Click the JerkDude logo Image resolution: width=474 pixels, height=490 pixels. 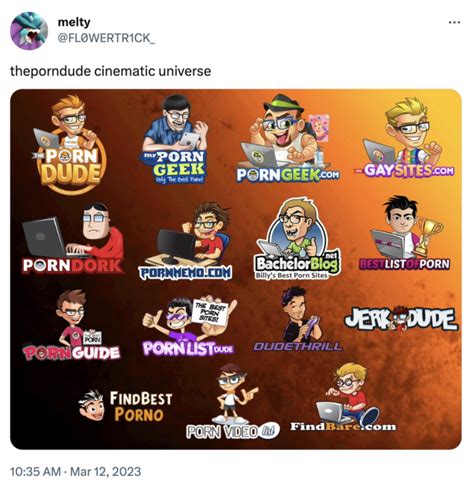[401, 319]
